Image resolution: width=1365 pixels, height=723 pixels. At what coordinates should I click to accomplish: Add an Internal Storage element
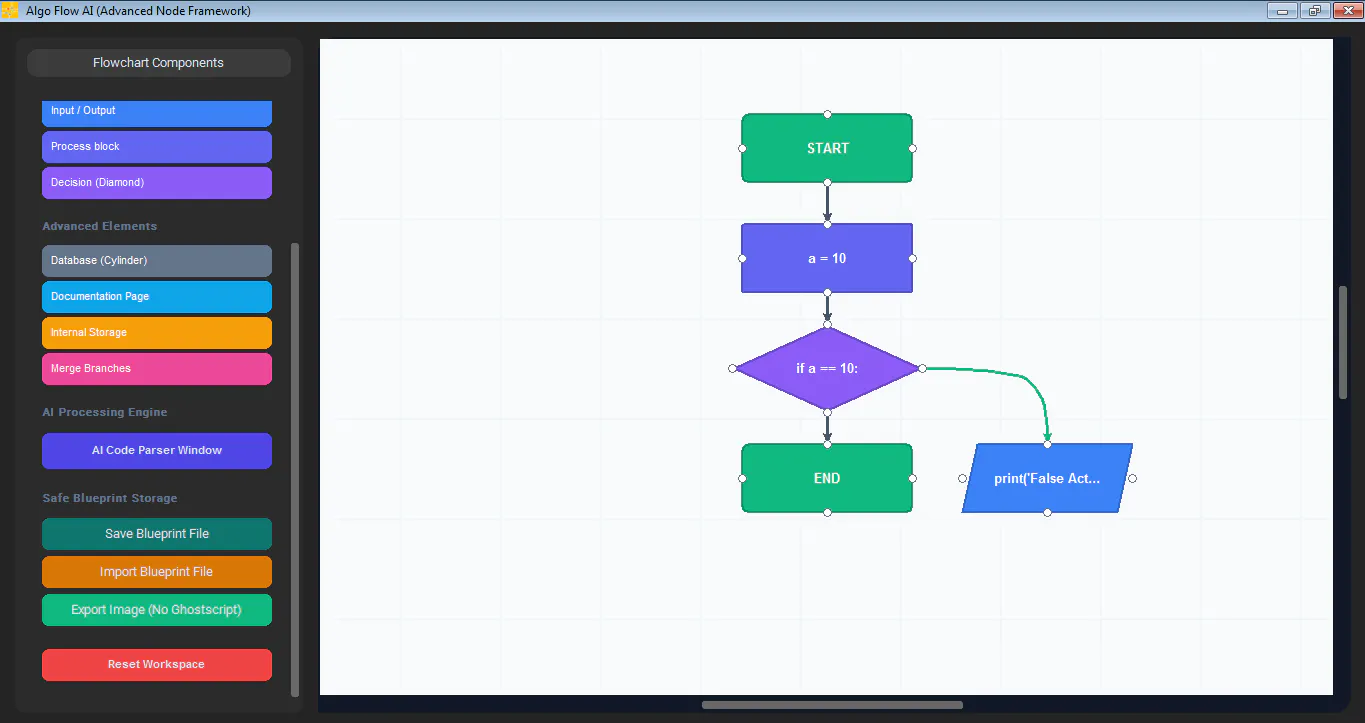157,333
